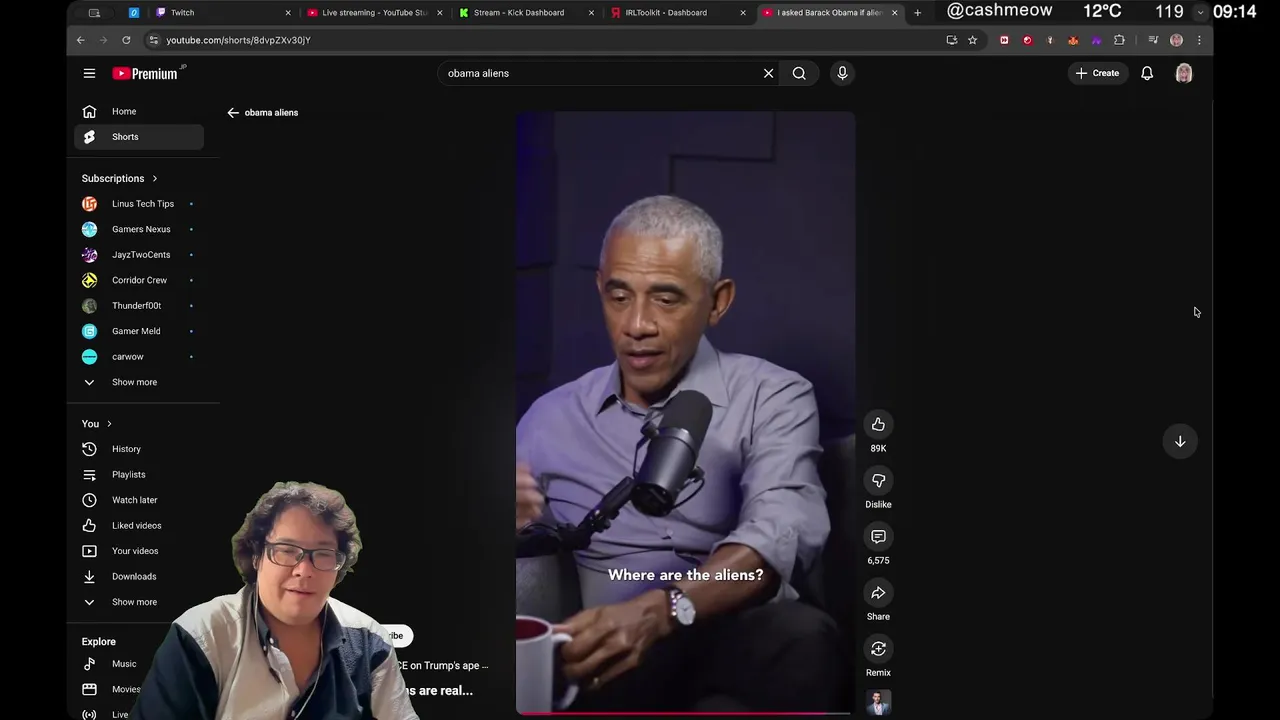The height and width of the screenshot is (720, 1280).
Task: Start voice search with the microphone
Action: pos(842,73)
